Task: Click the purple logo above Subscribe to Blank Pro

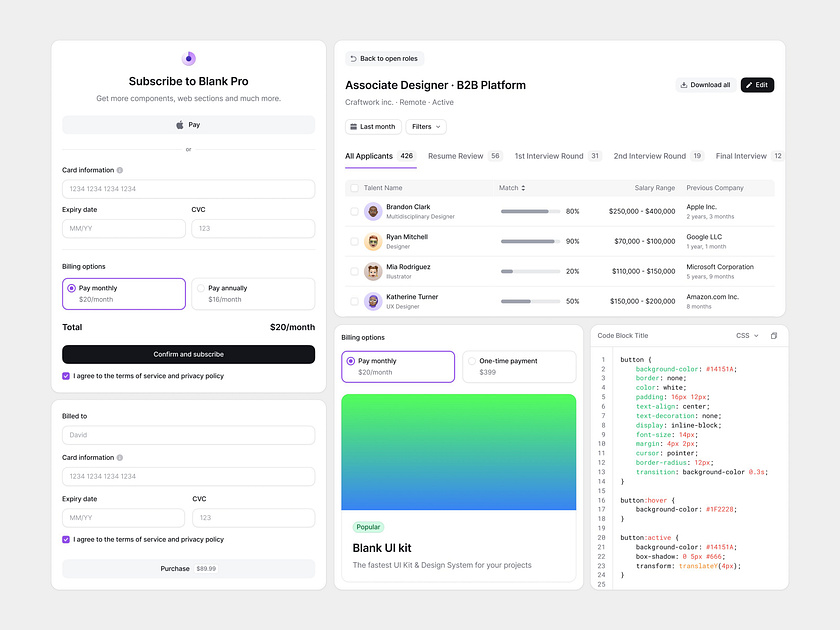Action: [x=188, y=60]
